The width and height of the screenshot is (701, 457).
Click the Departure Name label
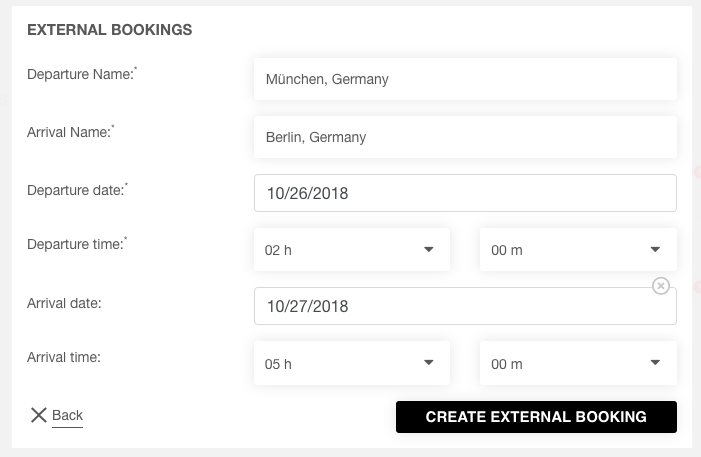pyautogui.click(x=82, y=74)
